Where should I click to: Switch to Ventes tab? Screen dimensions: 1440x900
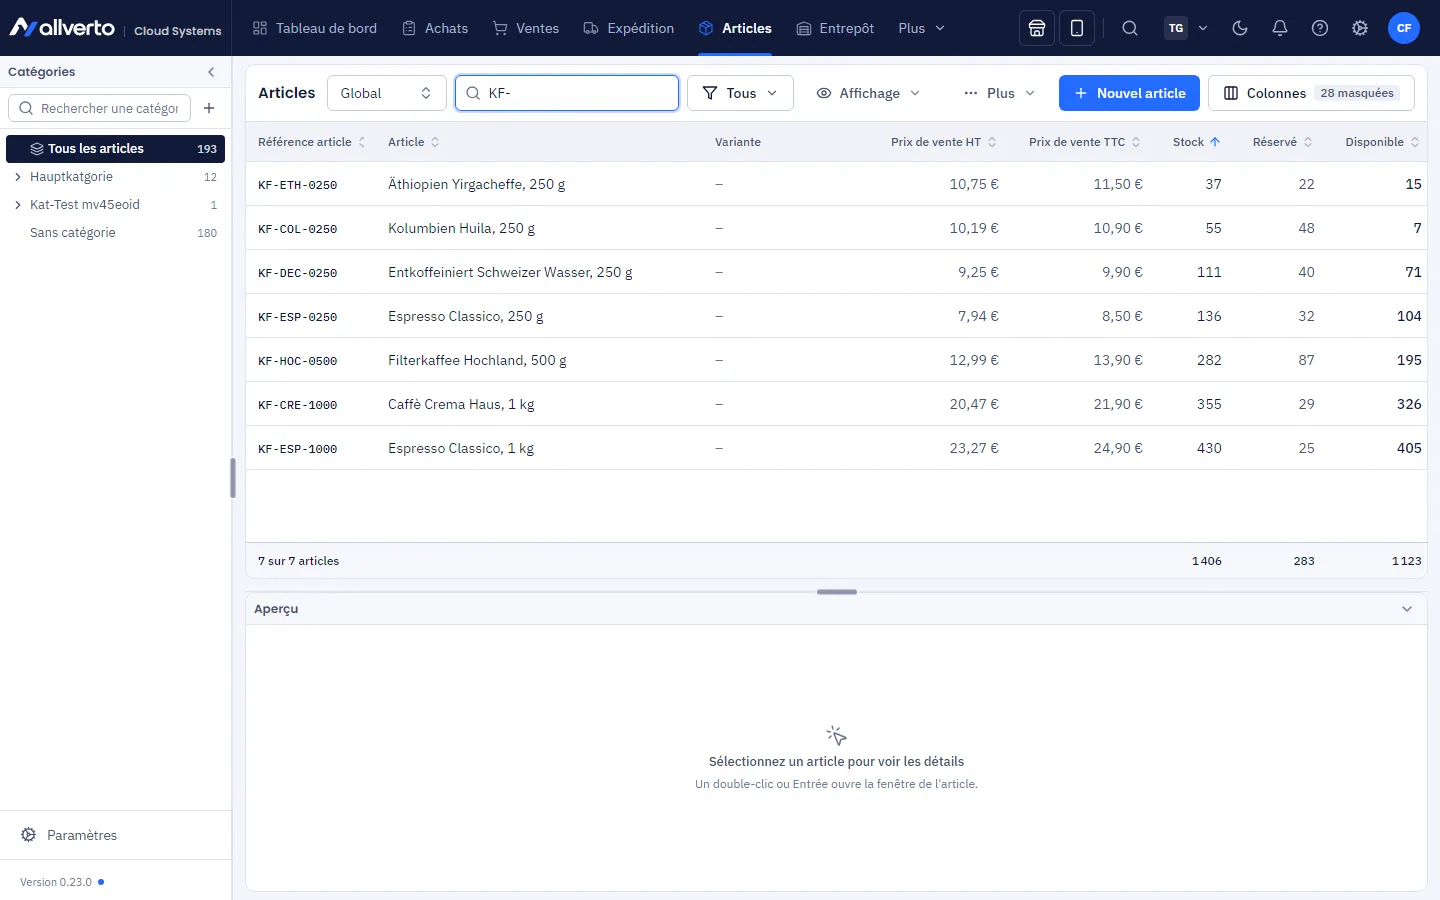pyautogui.click(x=526, y=28)
